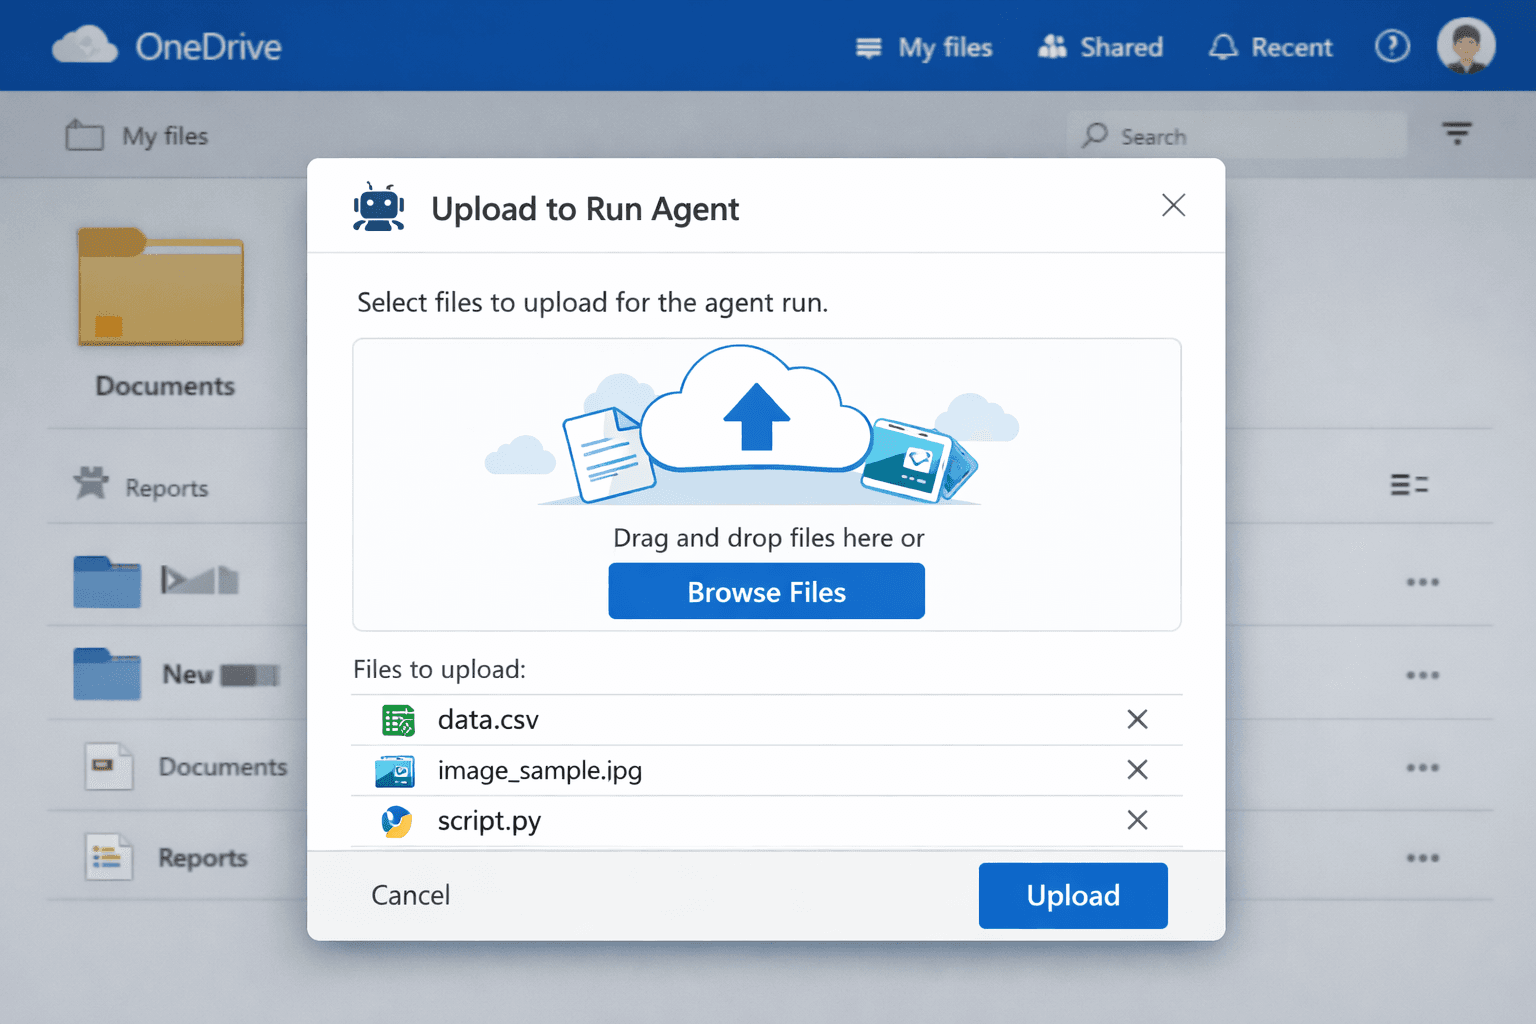This screenshot has height=1024, width=1536.
Task: Open the Help question mark icon
Action: (x=1392, y=46)
